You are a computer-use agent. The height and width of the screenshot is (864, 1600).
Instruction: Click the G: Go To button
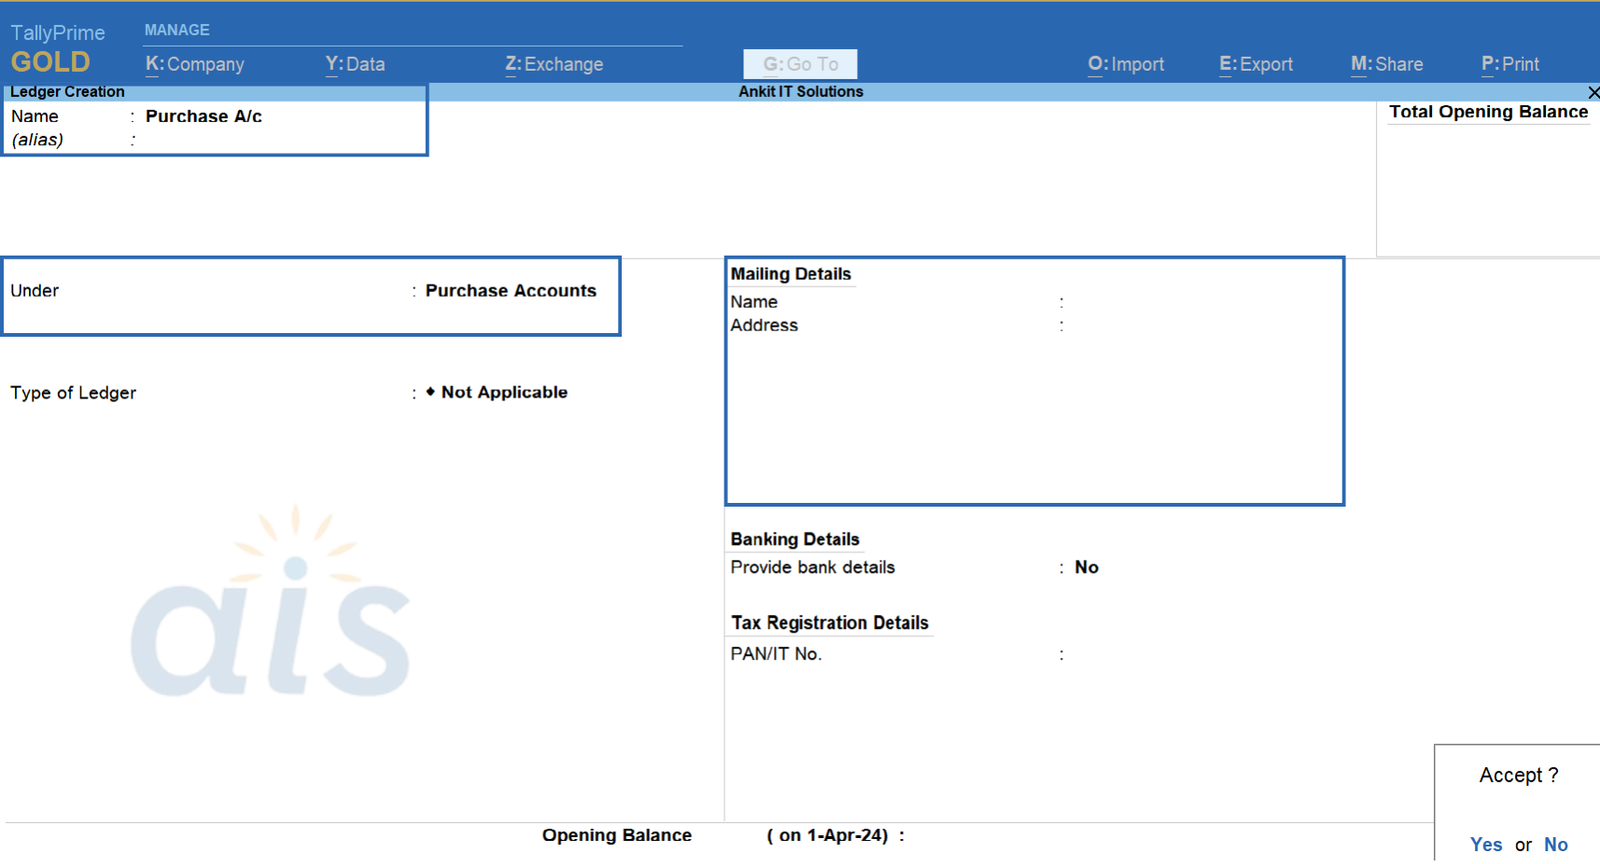(800, 64)
